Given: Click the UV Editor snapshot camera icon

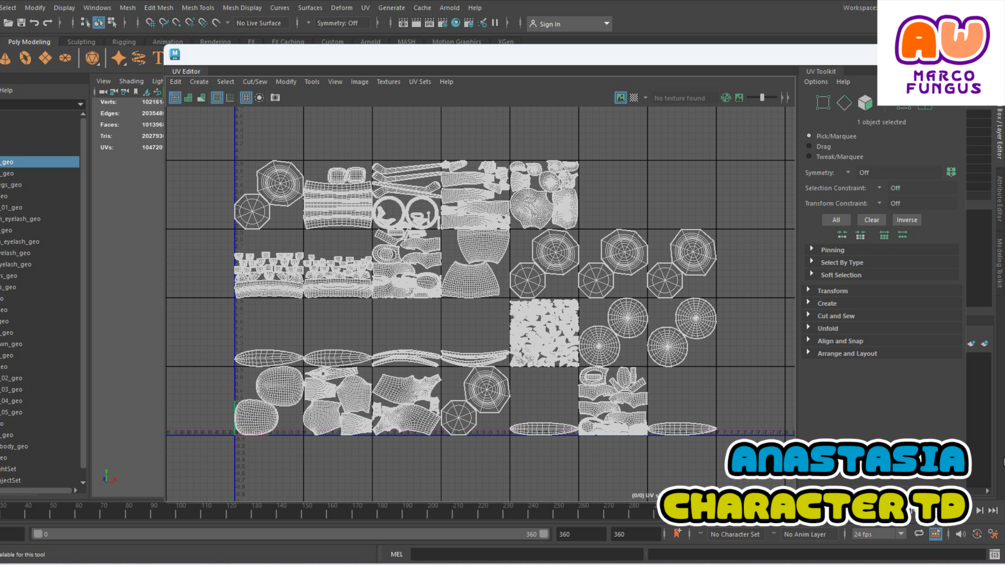Looking at the screenshot, I should coord(275,97).
